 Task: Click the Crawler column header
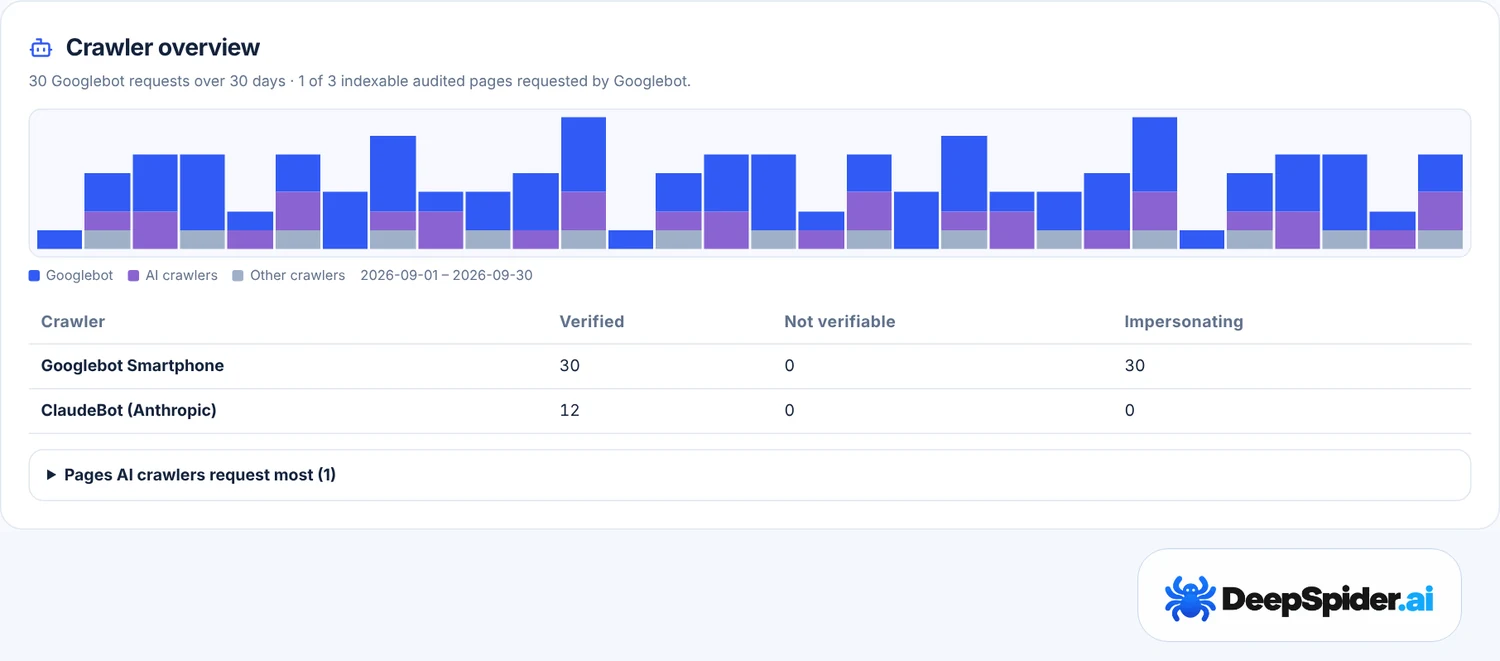click(73, 322)
